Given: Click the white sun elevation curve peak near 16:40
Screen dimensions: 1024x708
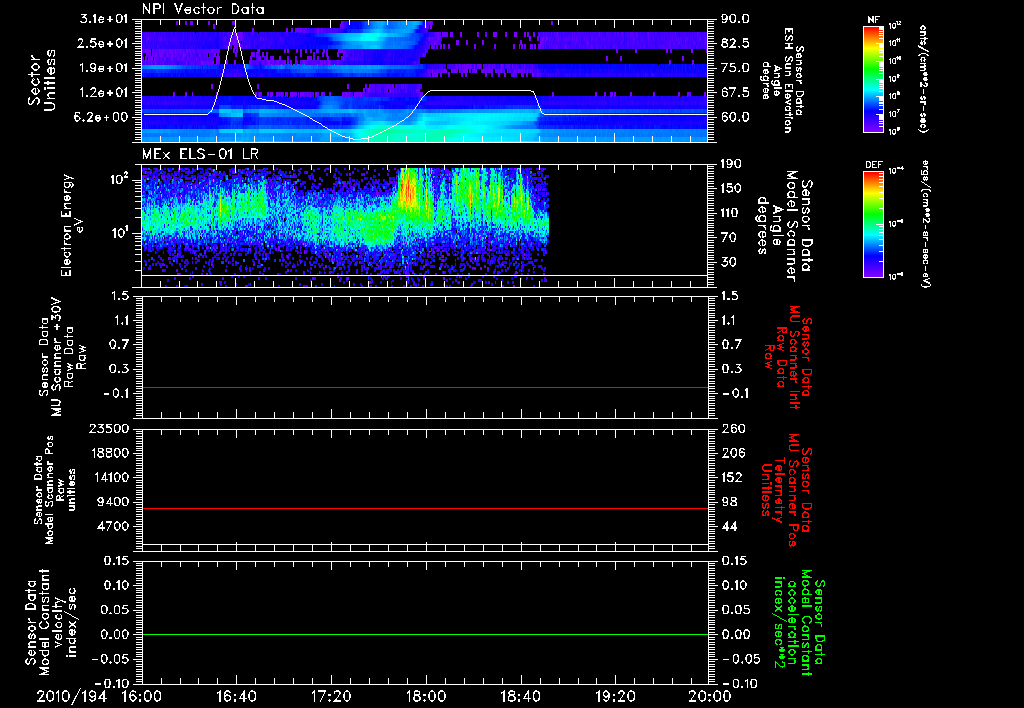Looking at the screenshot, I should coord(234,28).
